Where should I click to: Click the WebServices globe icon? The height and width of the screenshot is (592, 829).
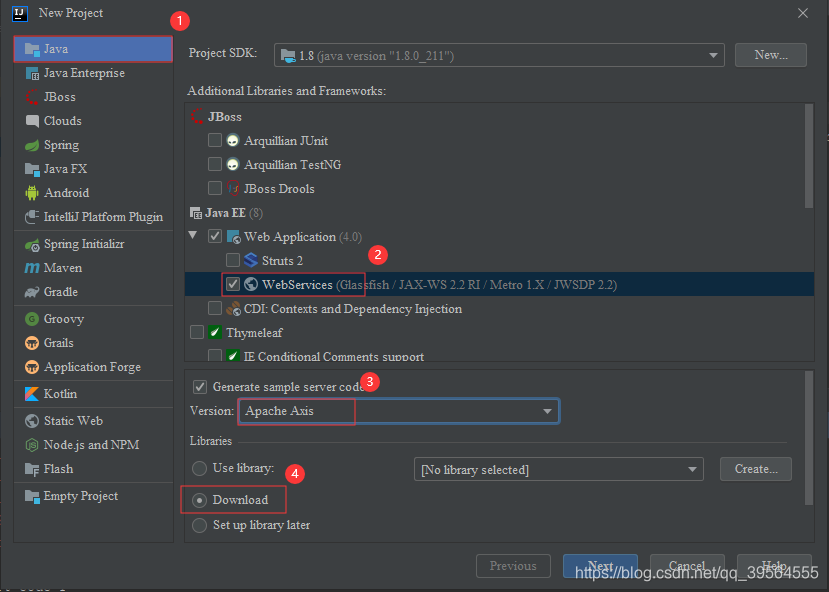(251, 284)
